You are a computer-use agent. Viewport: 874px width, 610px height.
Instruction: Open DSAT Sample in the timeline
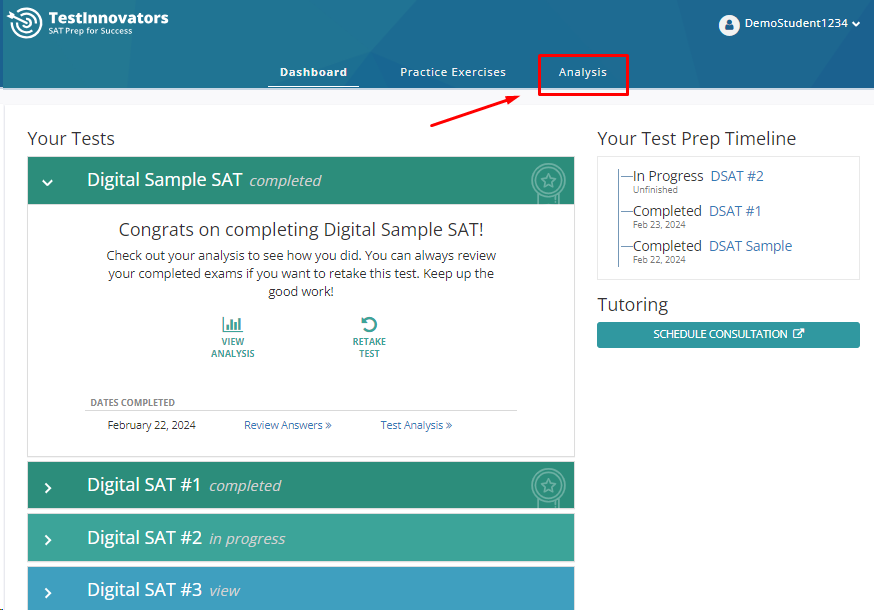[750, 246]
